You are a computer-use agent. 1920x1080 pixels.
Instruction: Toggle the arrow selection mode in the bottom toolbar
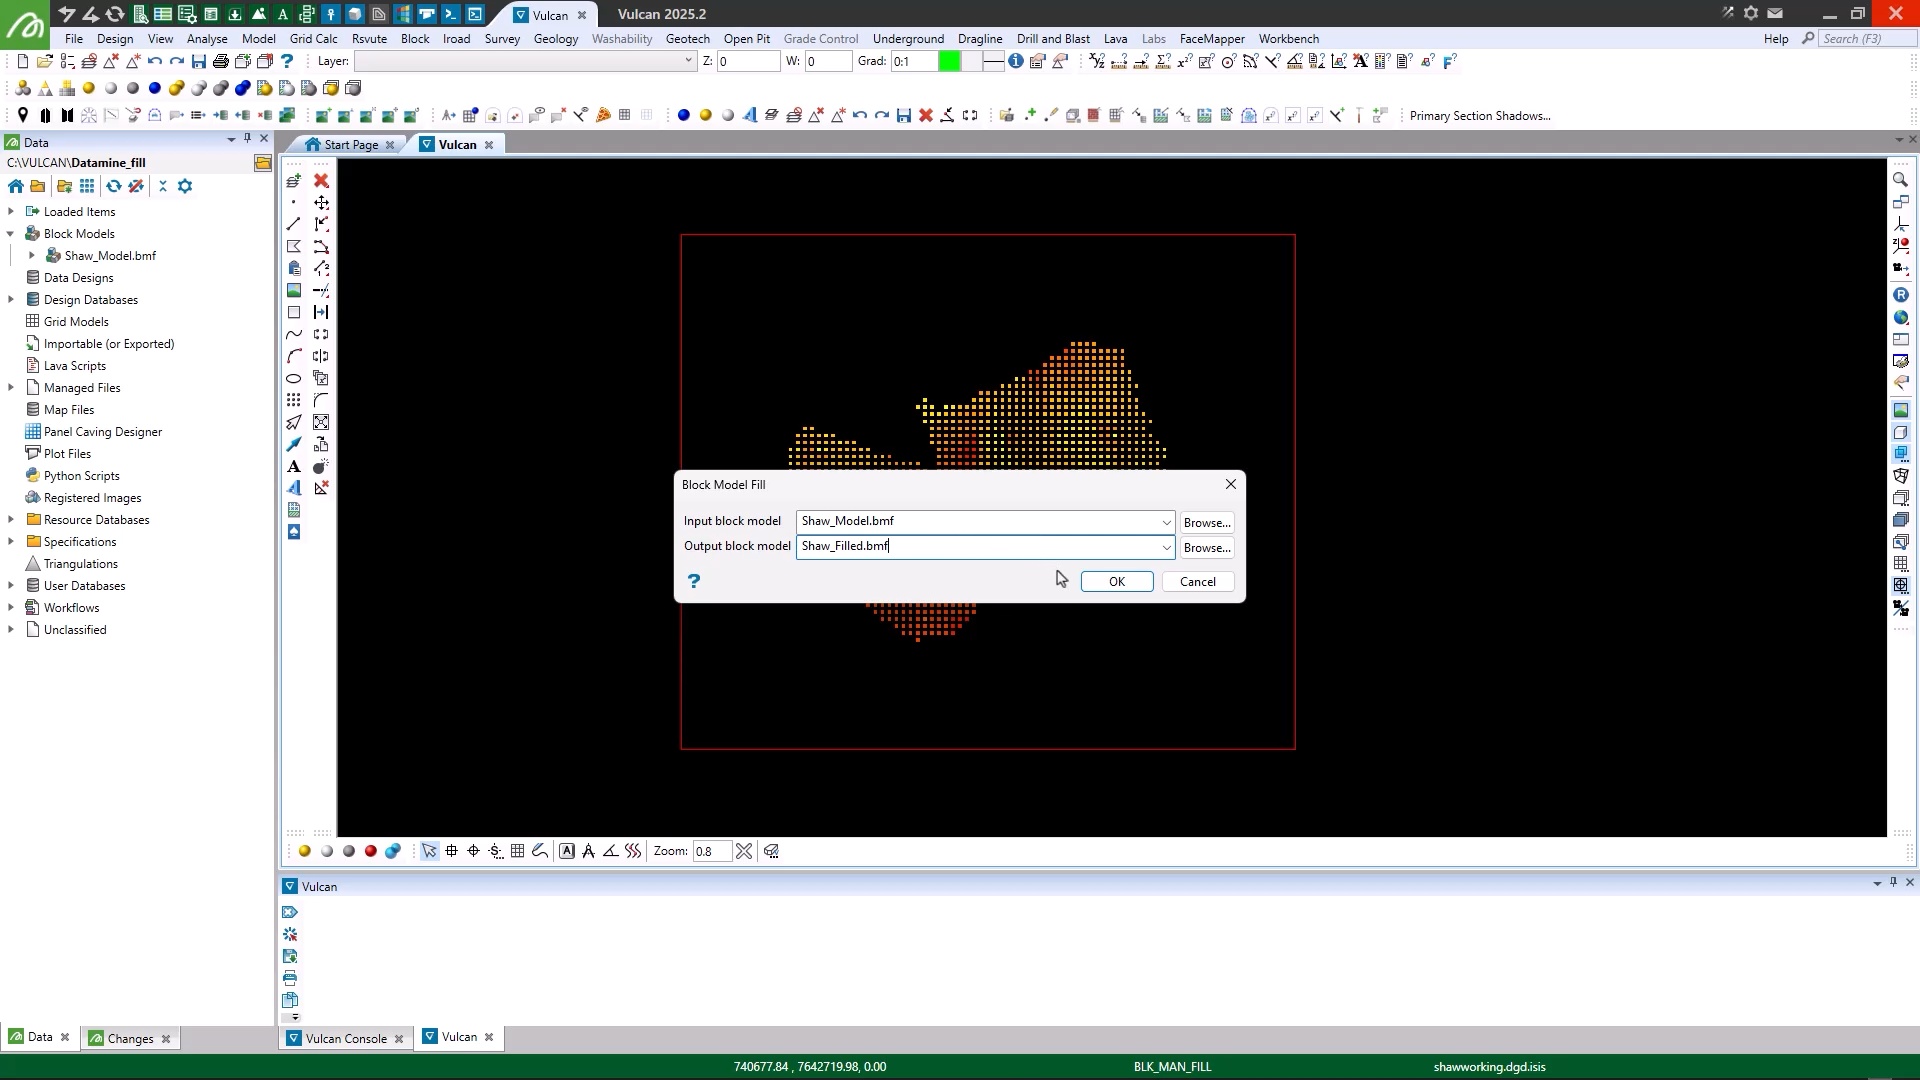pos(429,851)
